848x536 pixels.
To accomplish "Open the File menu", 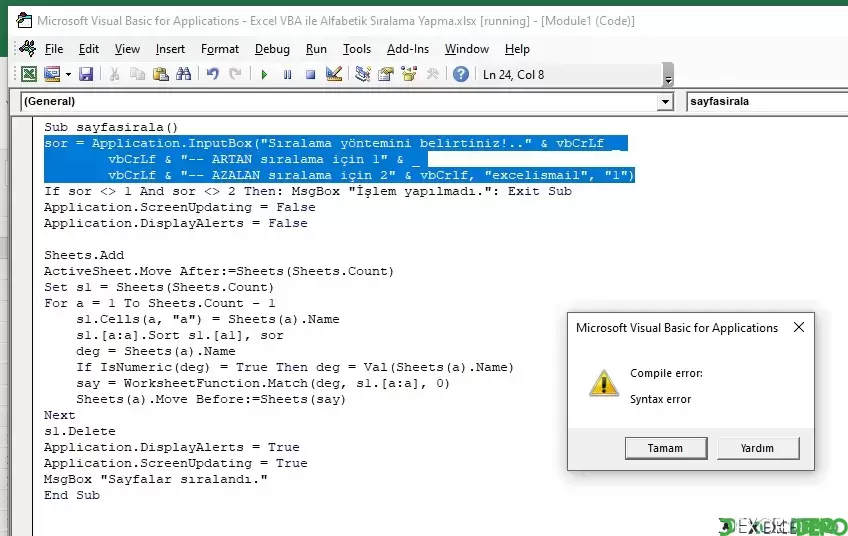I will coord(54,49).
